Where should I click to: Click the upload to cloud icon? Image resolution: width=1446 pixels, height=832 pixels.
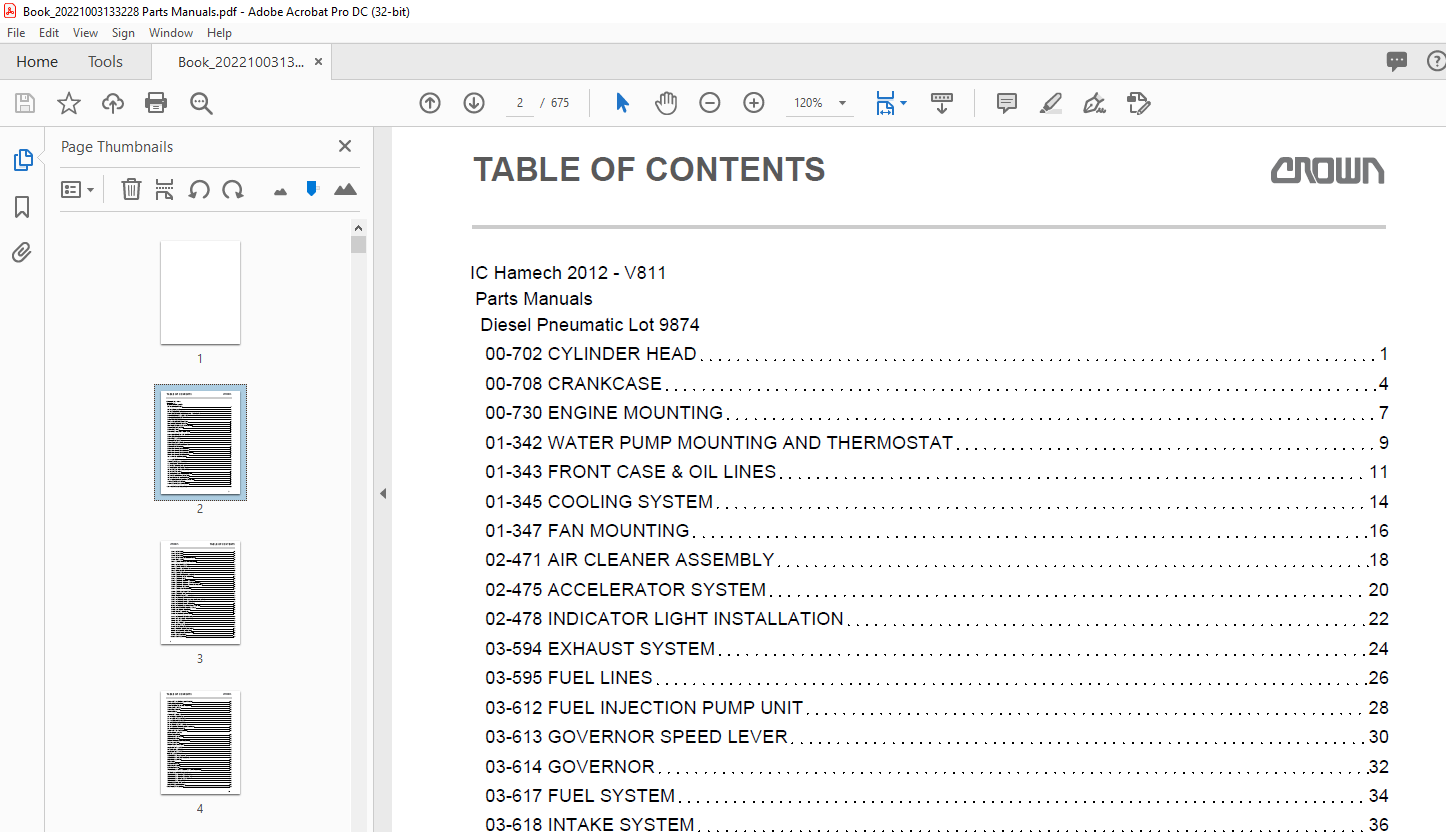tap(113, 103)
